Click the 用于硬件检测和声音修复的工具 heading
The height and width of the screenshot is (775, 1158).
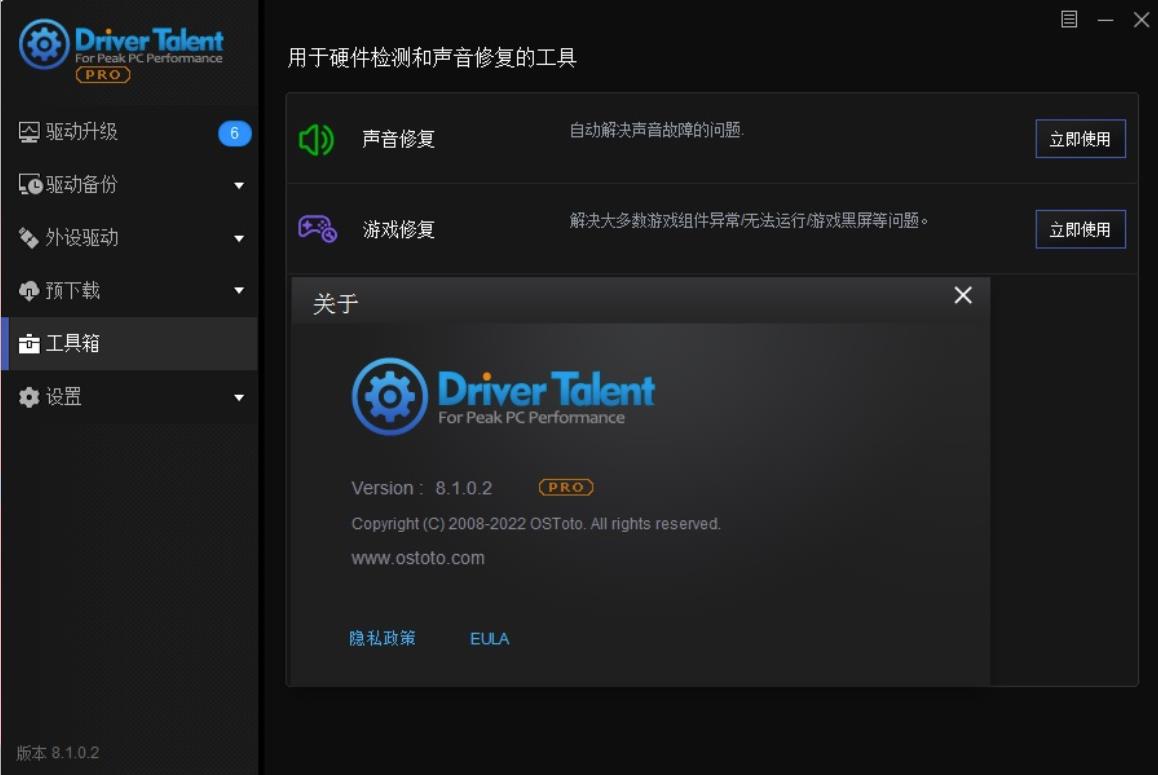tap(432, 58)
